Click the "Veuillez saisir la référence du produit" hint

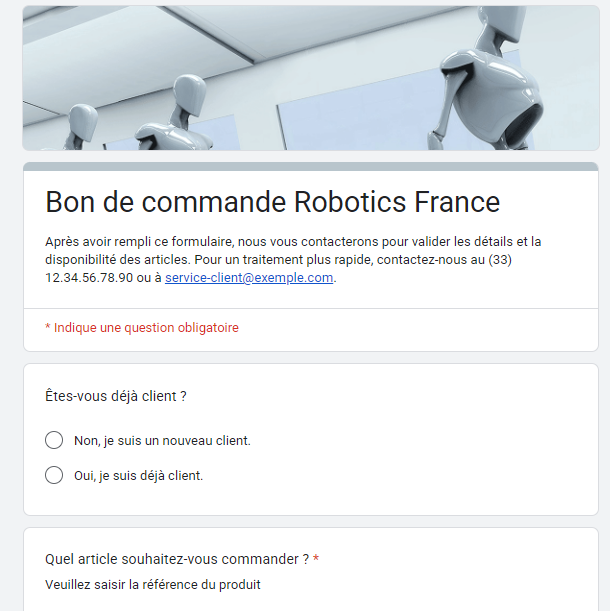152,584
